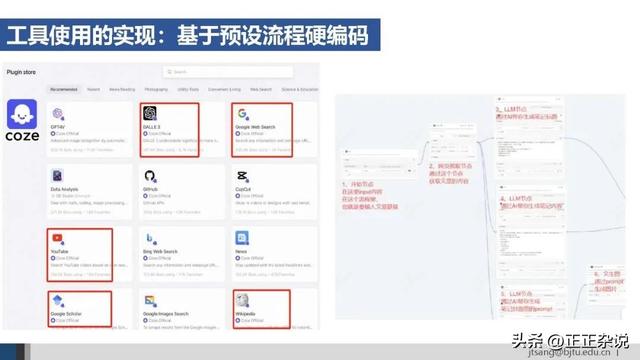Click the Data Analysis plugin icon
The image size is (640, 360).
[58, 176]
